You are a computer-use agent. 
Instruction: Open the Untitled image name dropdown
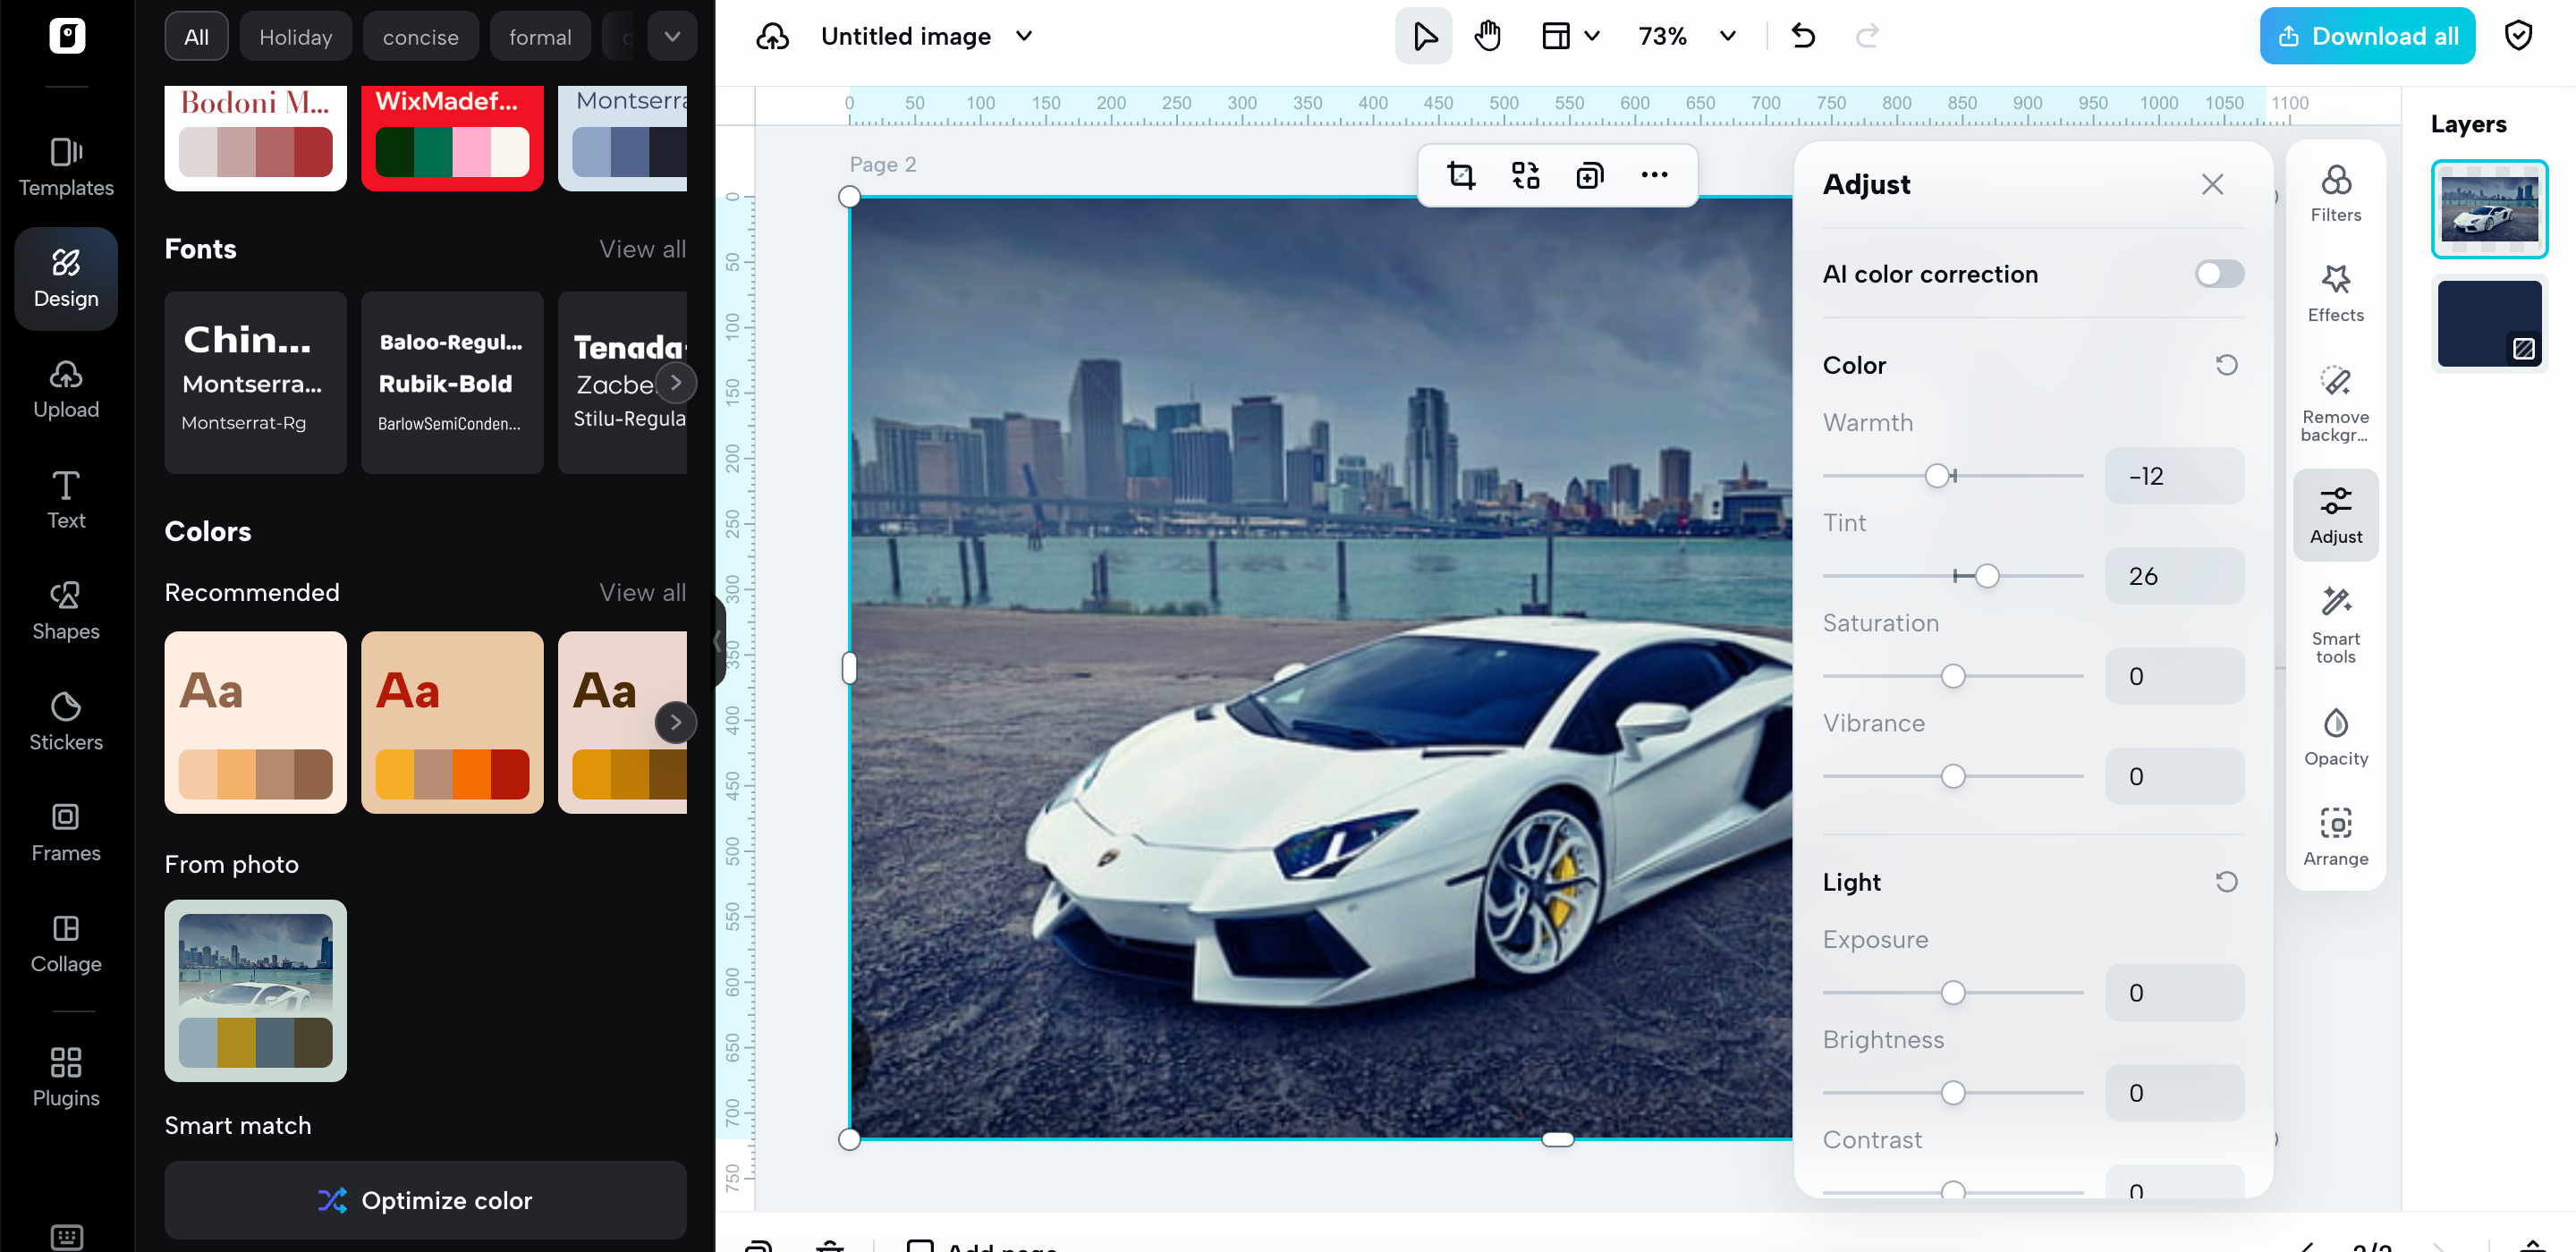click(1024, 36)
